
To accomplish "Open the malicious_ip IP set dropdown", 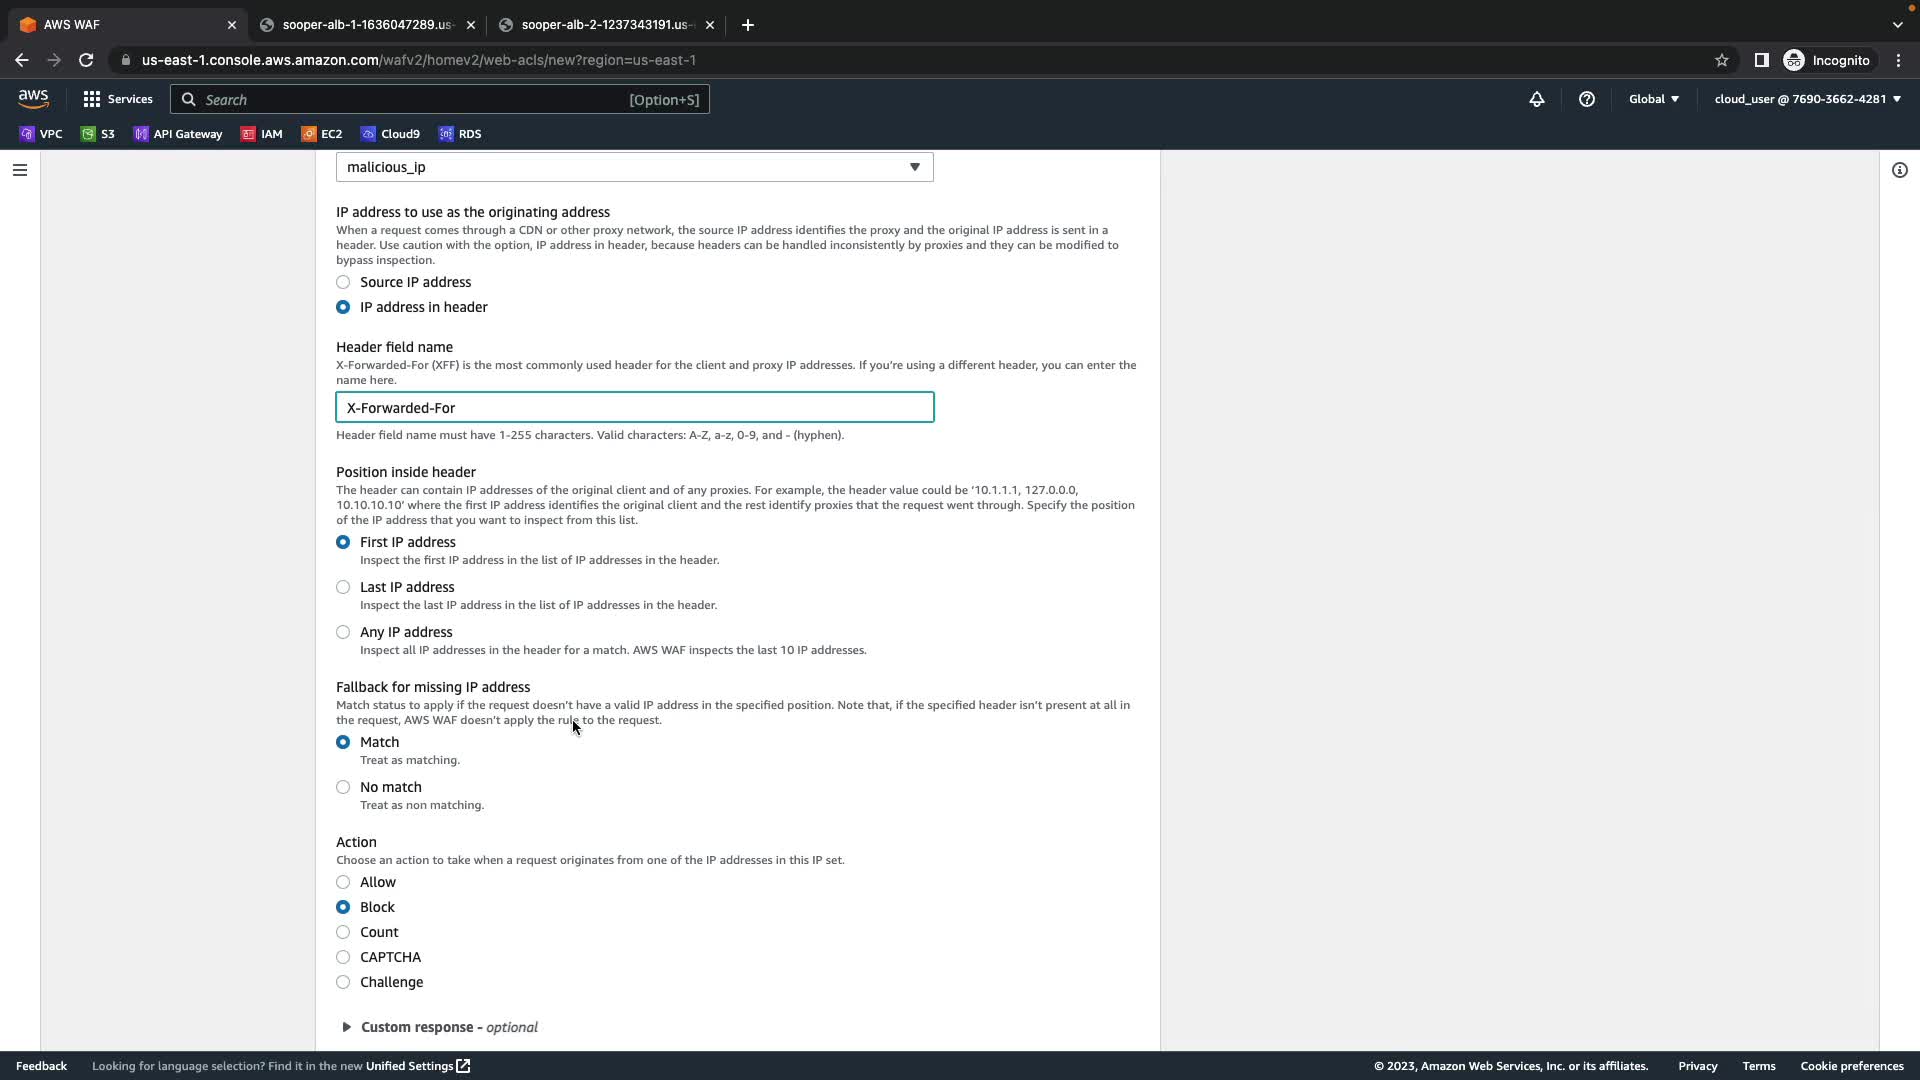I will (x=634, y=167).
